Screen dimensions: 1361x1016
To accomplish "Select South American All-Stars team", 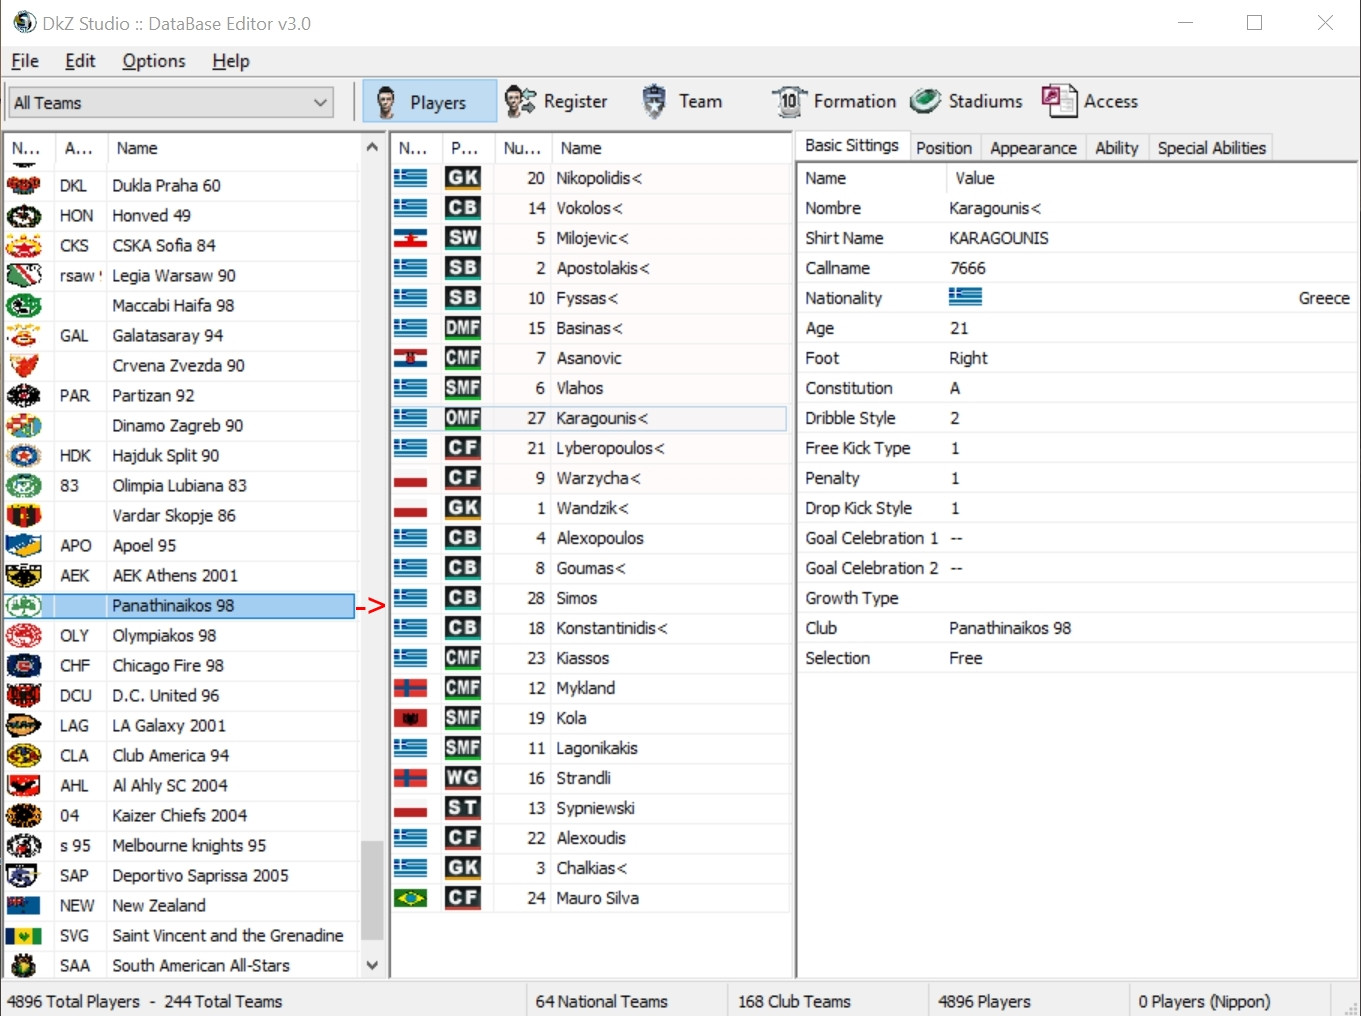I will tap(181, 966).
